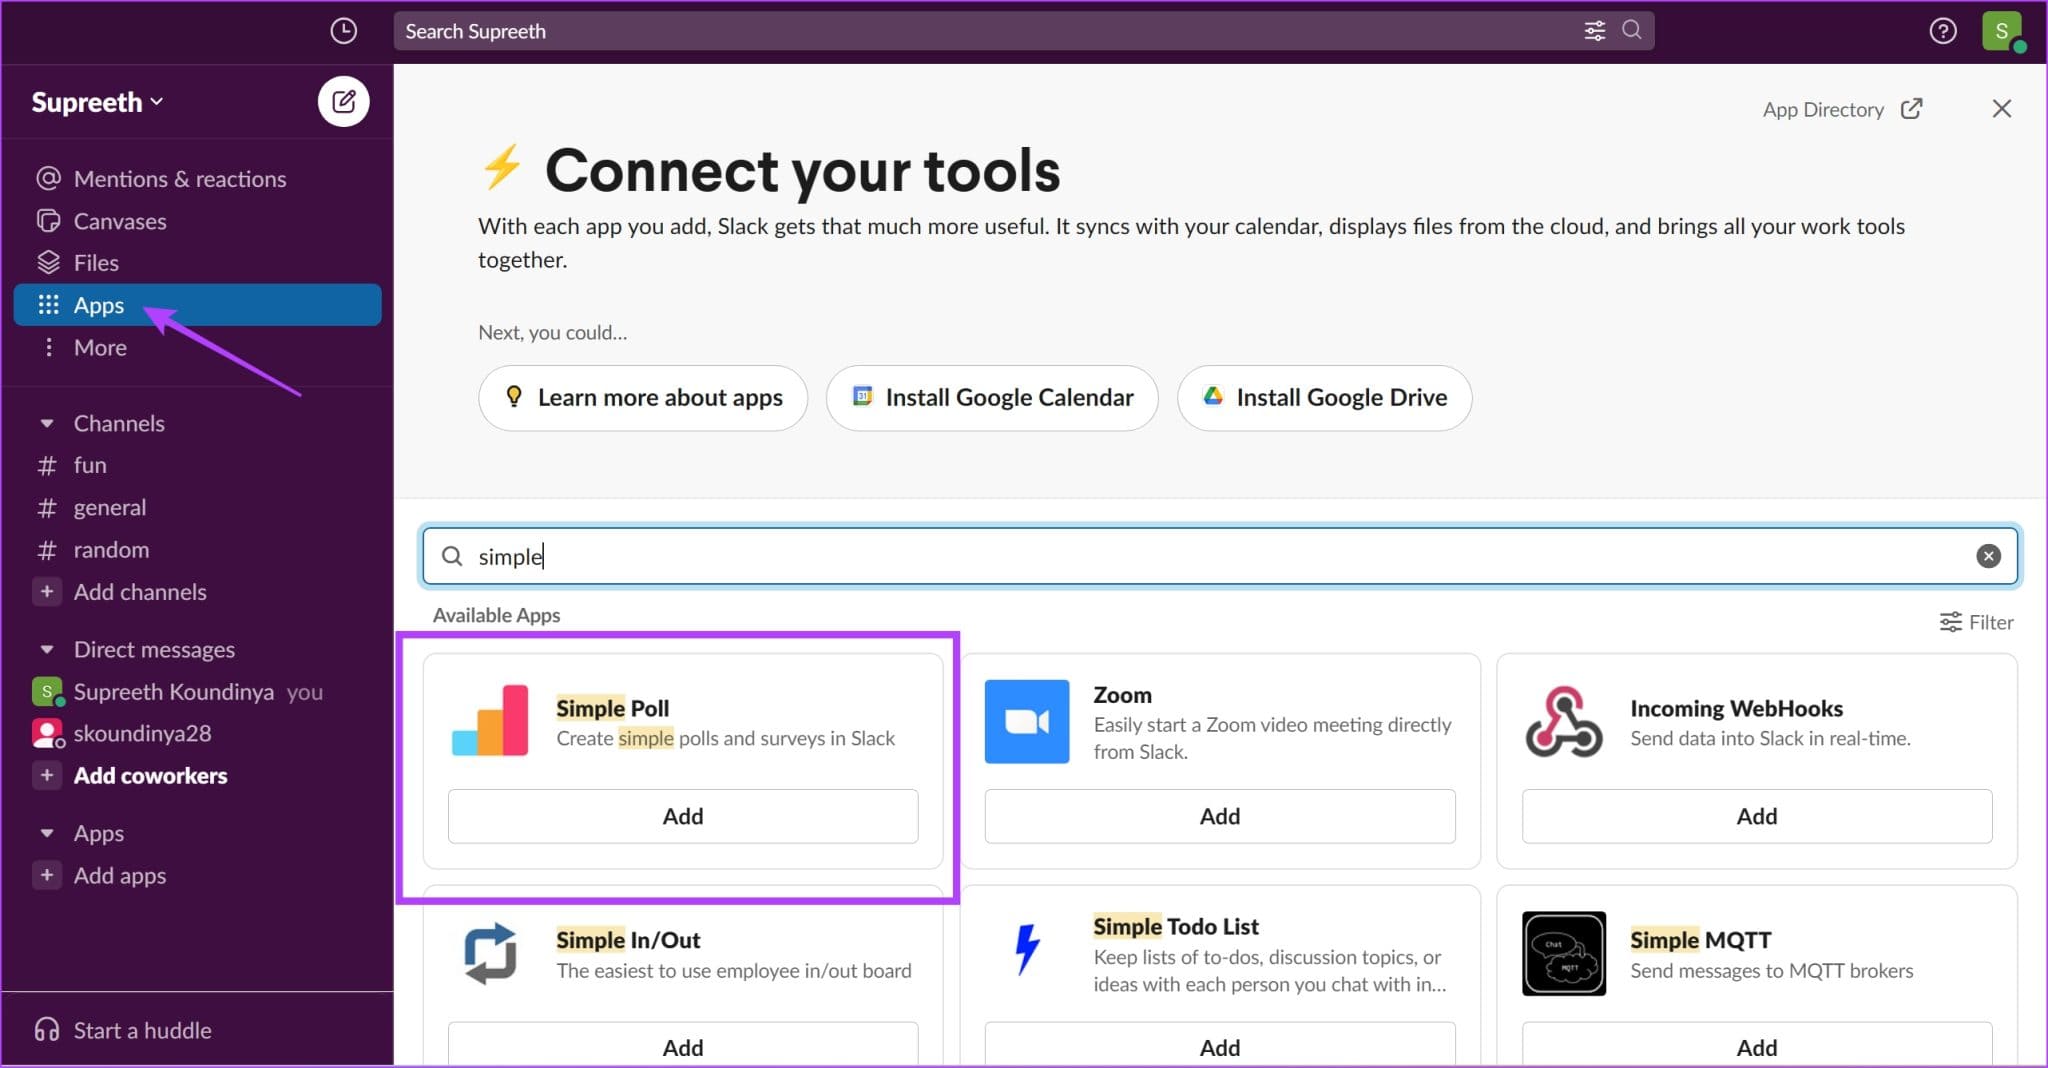Click Install Google Calendar
Screen dimensions: 2048x1068
tap(992, 398)
